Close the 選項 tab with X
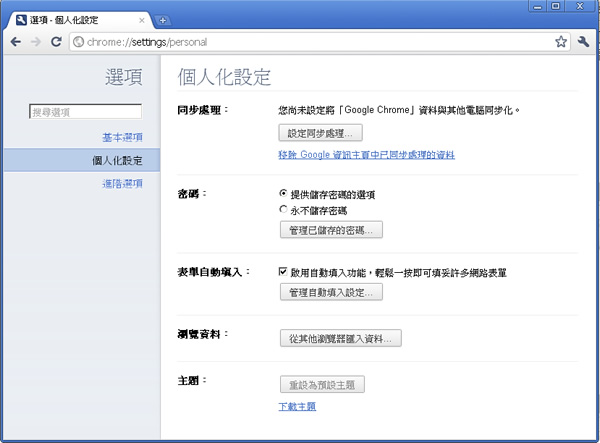This screenshot has width=600, height=443. (x=142, y=20)
